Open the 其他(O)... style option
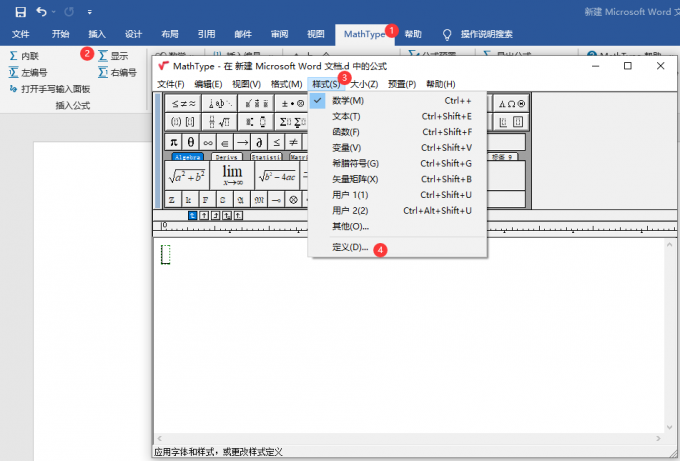The width and height of the screenshot is (680, 461). click(397, 226)
